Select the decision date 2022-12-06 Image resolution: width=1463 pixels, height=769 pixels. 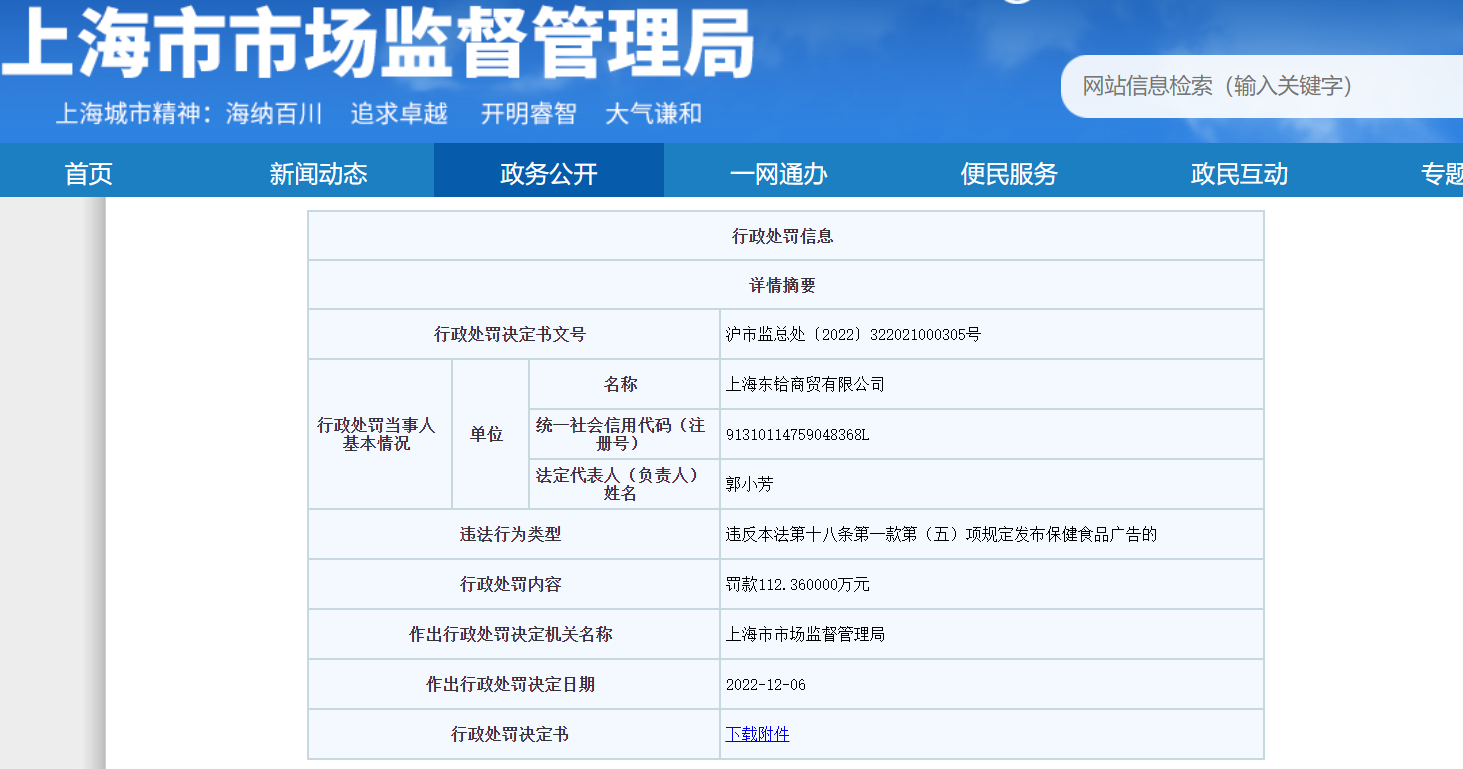(765, 684)
